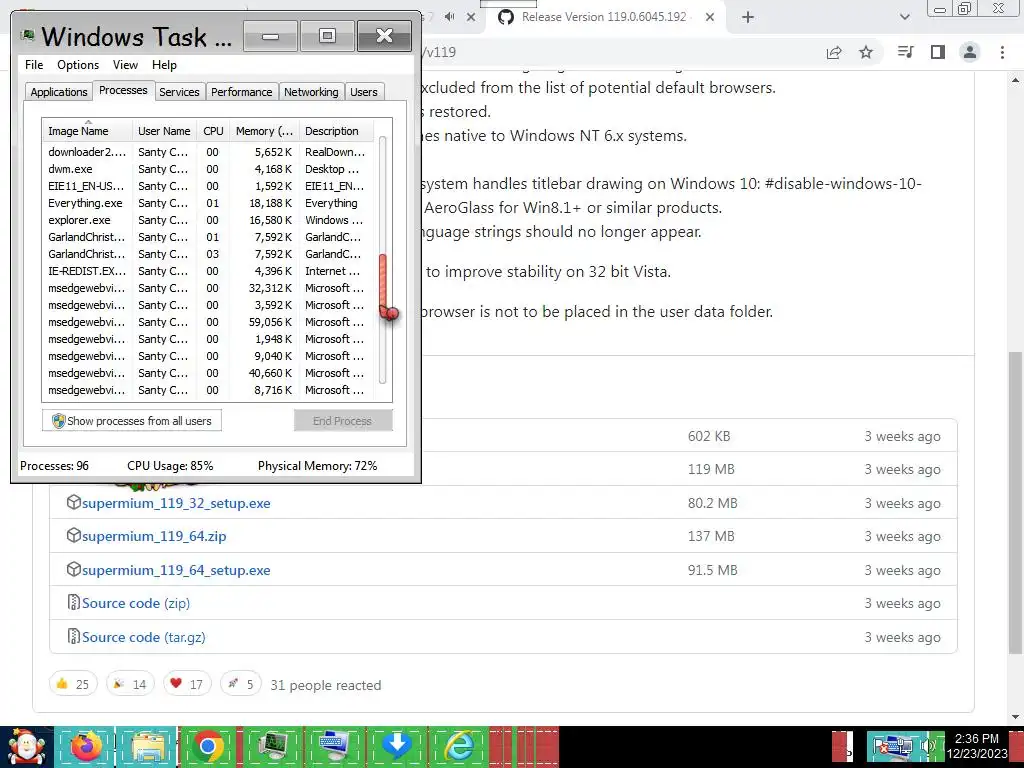Screen dimensions: 1024x768
Task: Download Source code (tar.gz)
Action: 144,637
